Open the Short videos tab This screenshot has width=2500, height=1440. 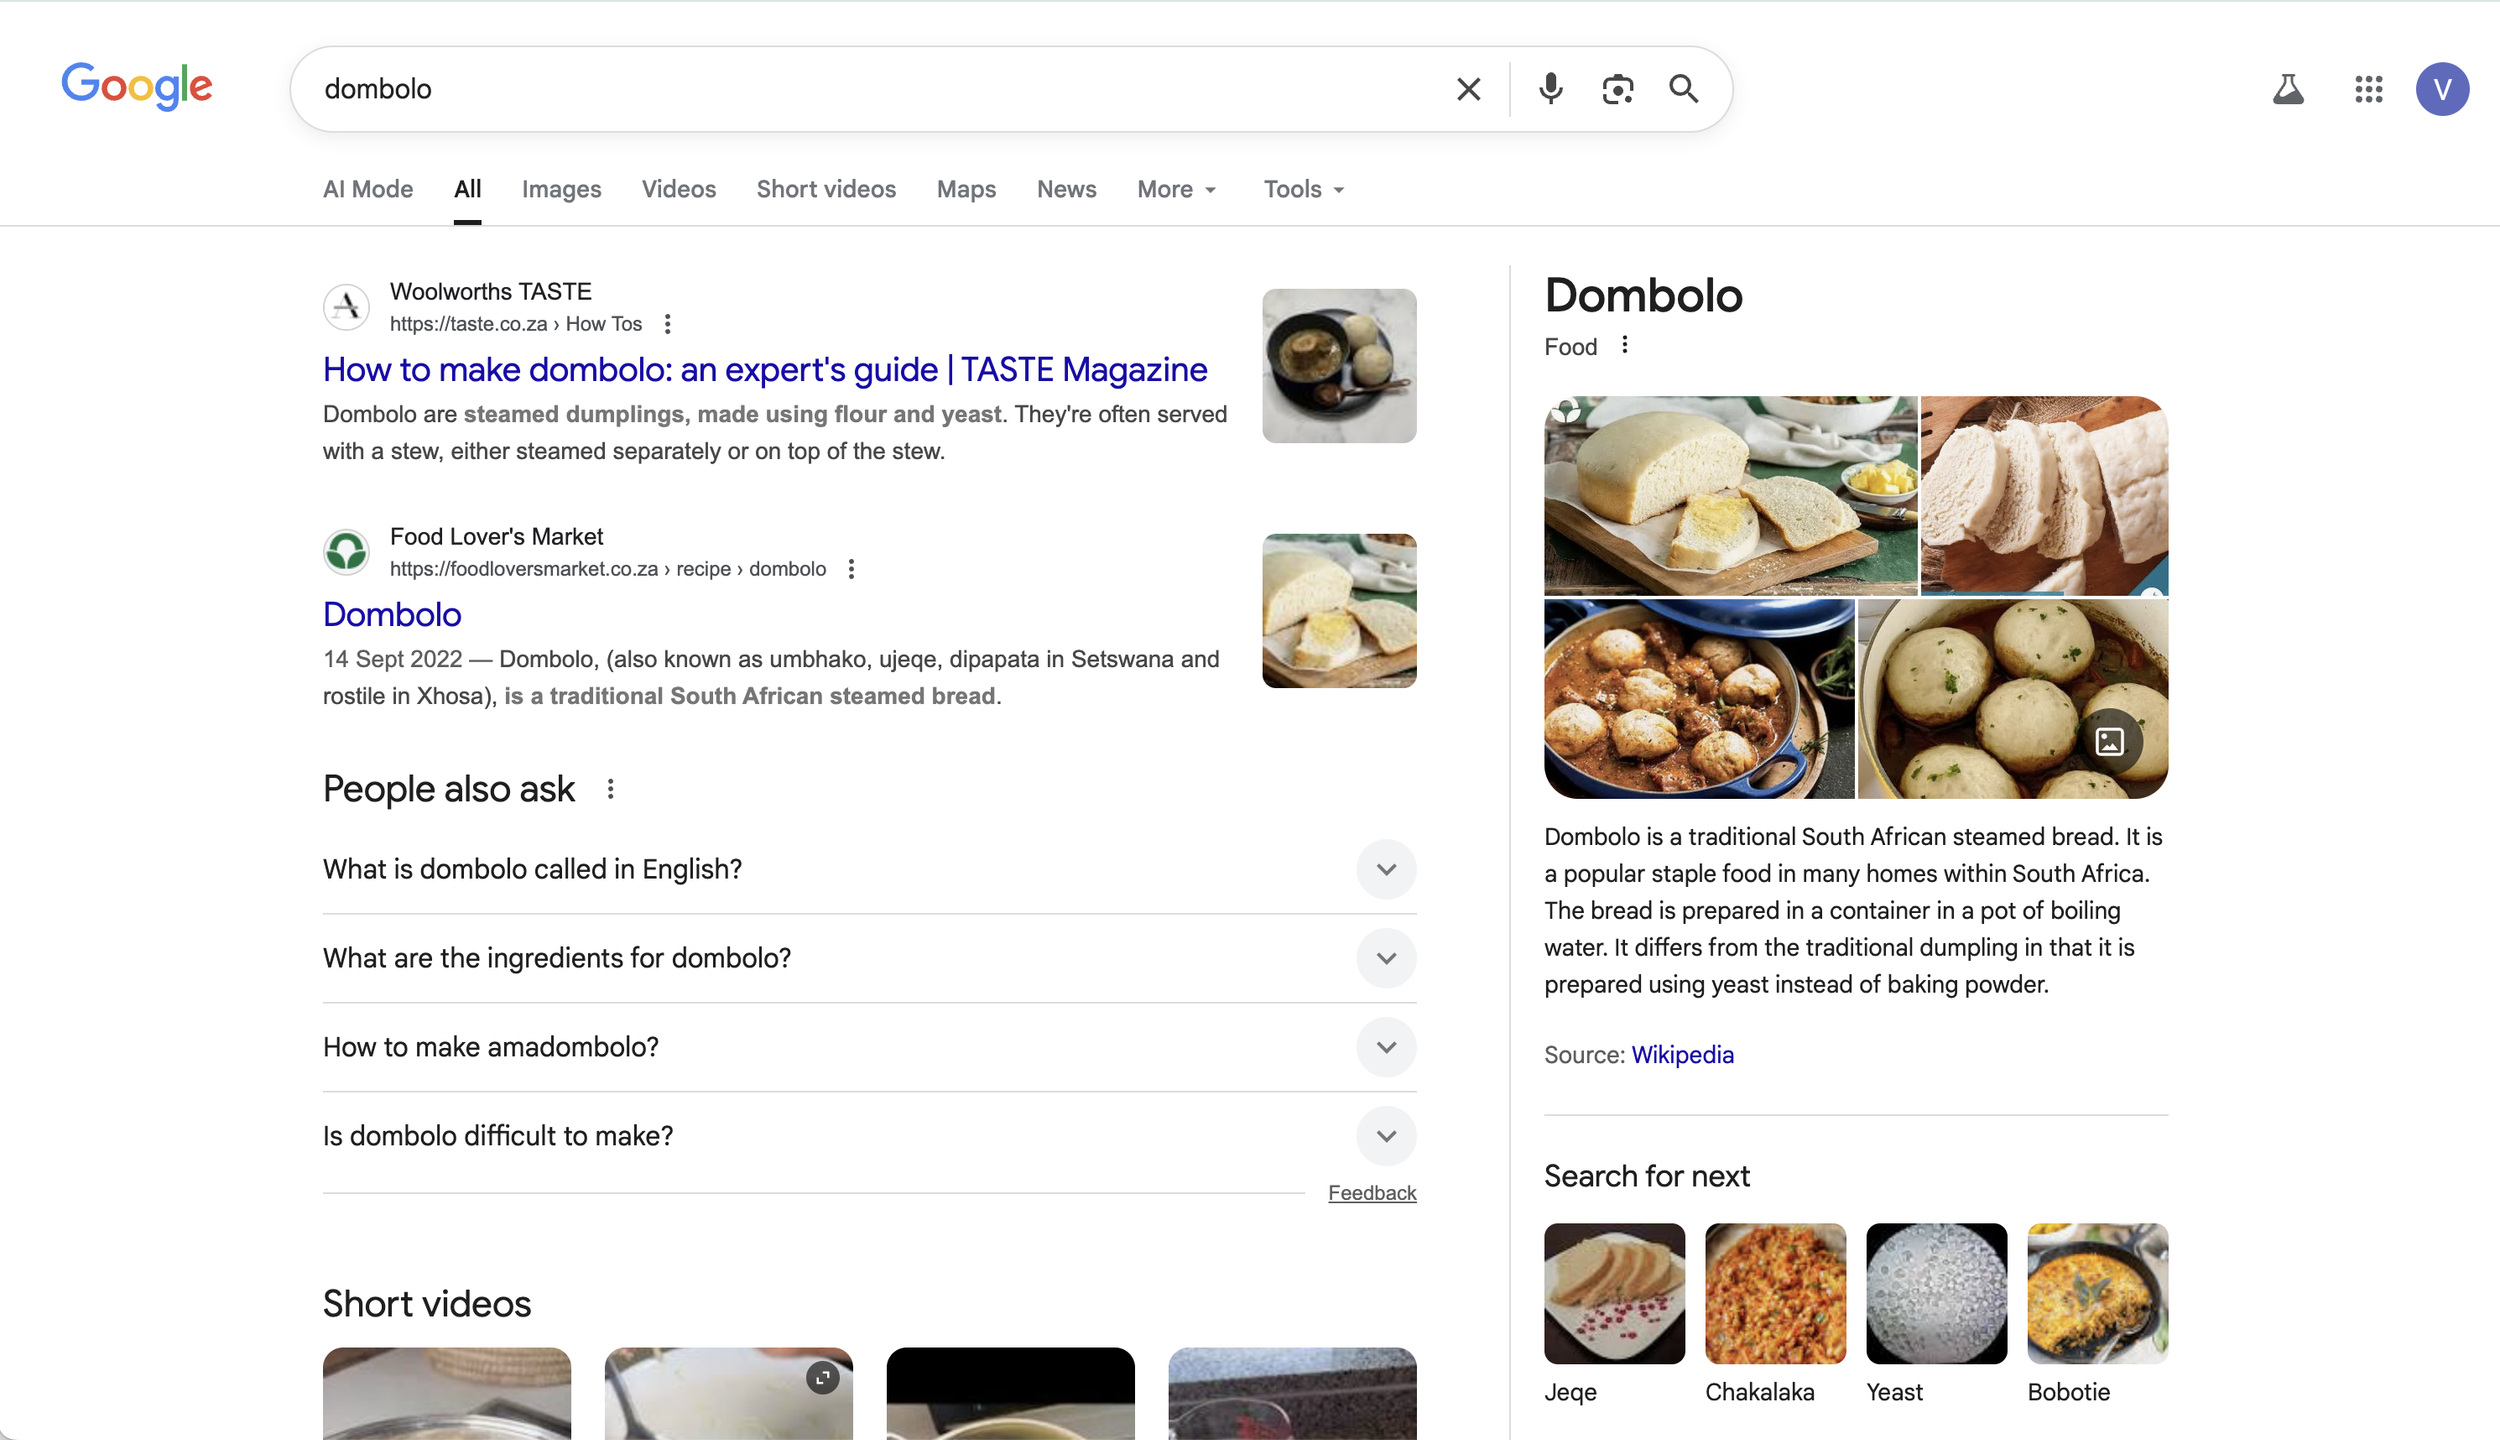826,189
